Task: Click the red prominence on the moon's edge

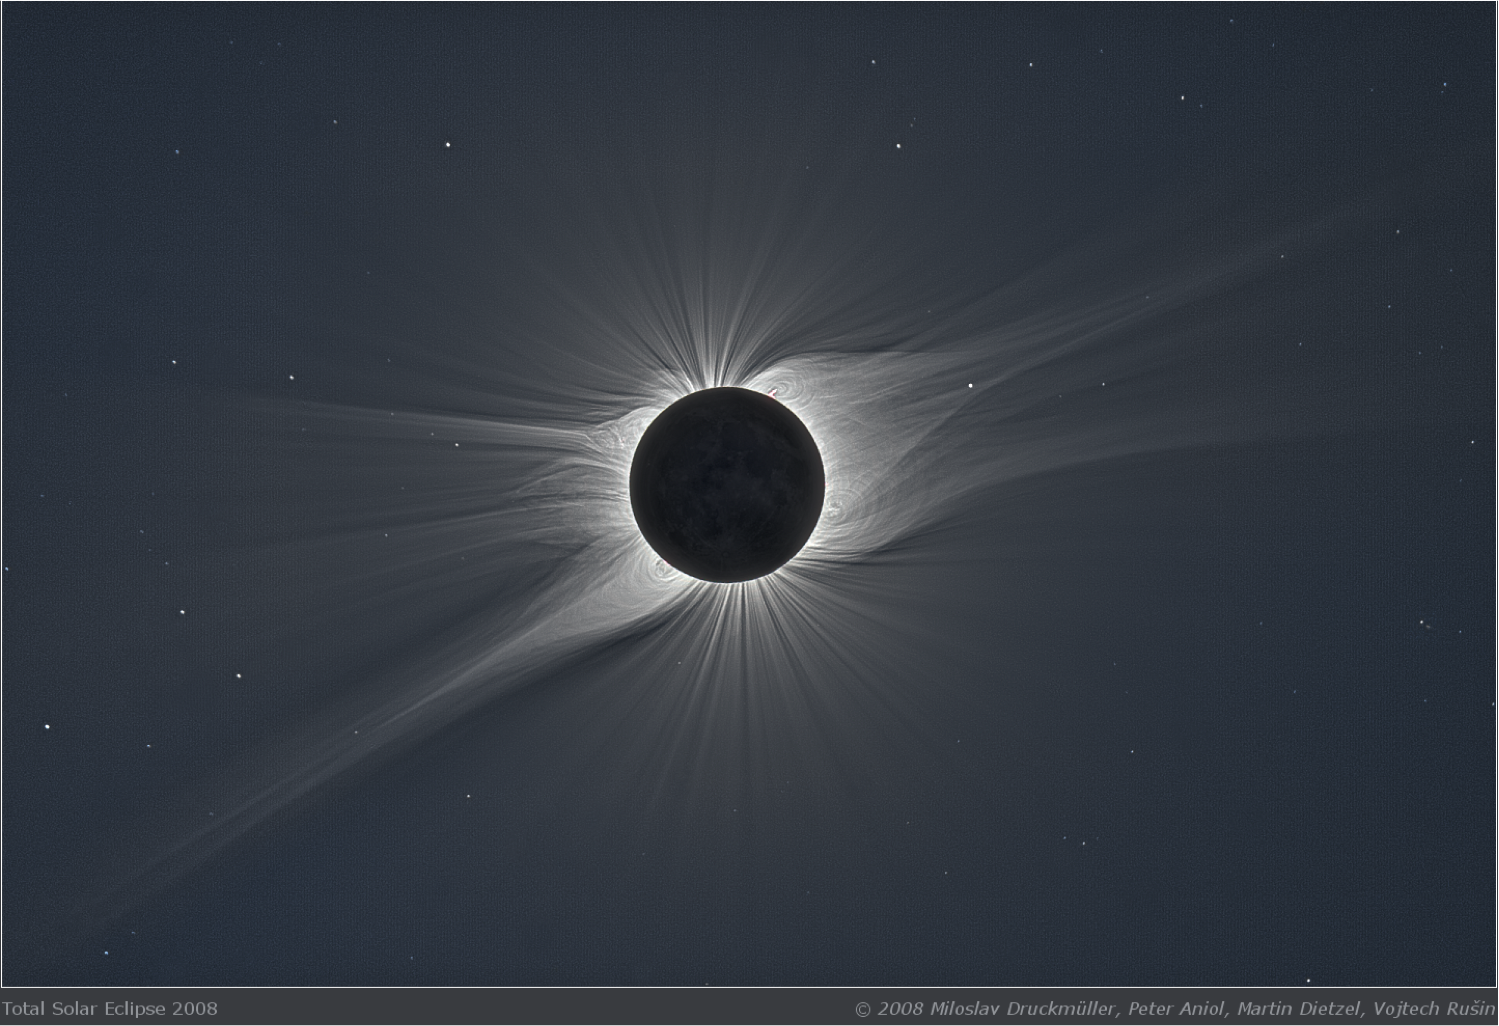Action: (773, 393)
